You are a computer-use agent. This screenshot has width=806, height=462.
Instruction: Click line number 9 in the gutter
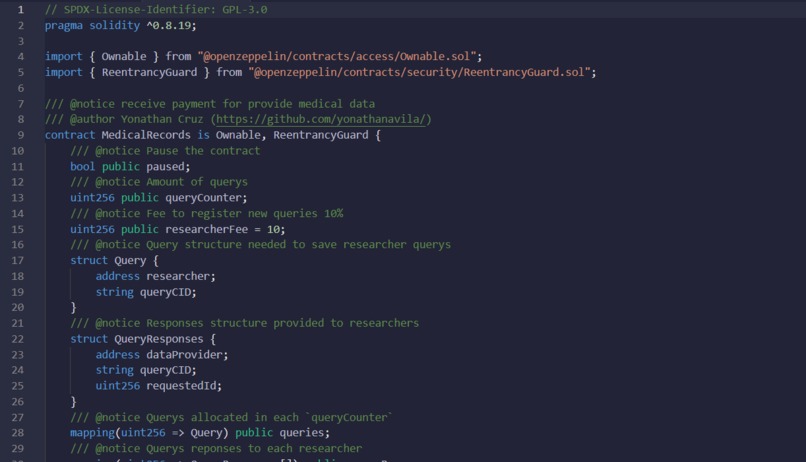pyautogui.click(x=21, y=135)
